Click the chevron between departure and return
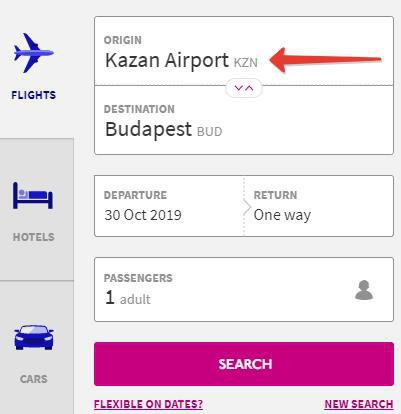 (x=247, y=207)
